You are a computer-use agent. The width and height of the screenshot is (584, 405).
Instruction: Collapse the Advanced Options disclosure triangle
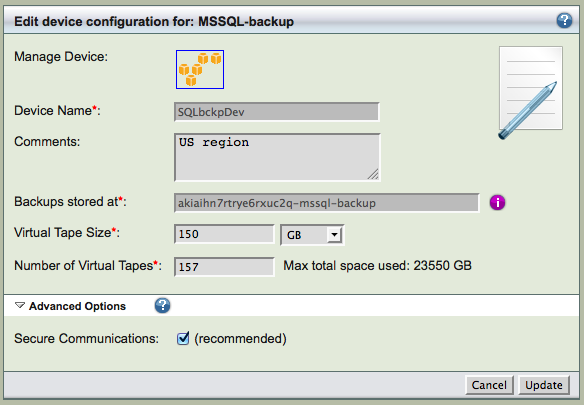click(20, 306)
